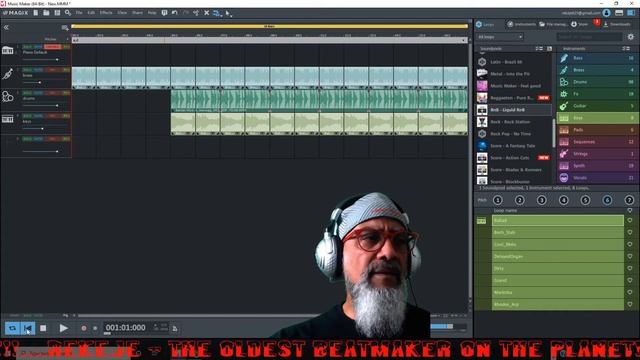
Task: Select RnB - Liquid RnB soundpool
Action: click(x=514, y=110)
